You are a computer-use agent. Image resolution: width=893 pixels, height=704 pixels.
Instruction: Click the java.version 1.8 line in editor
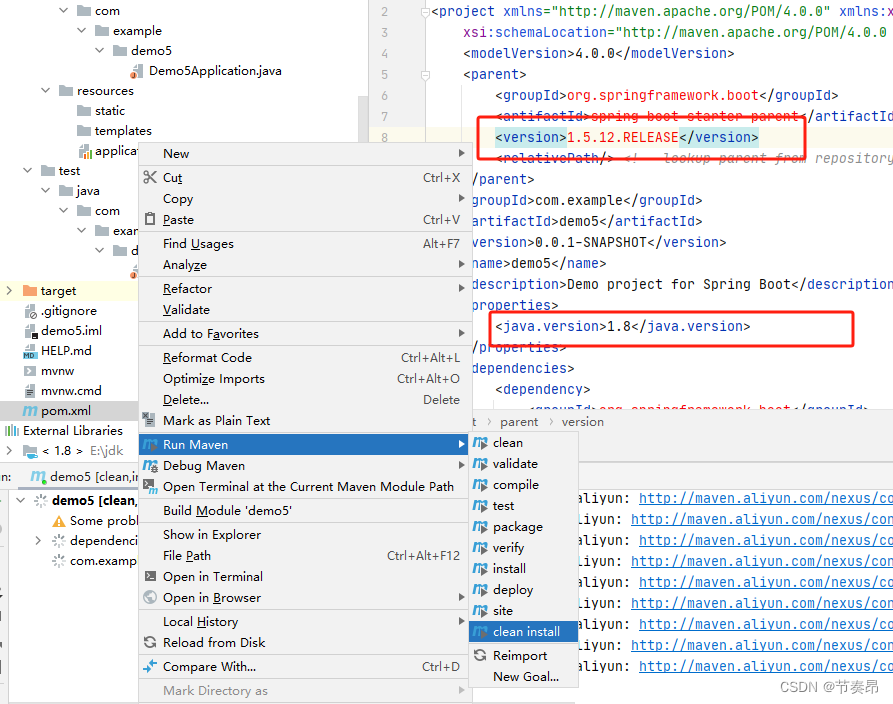pos(622,326)
